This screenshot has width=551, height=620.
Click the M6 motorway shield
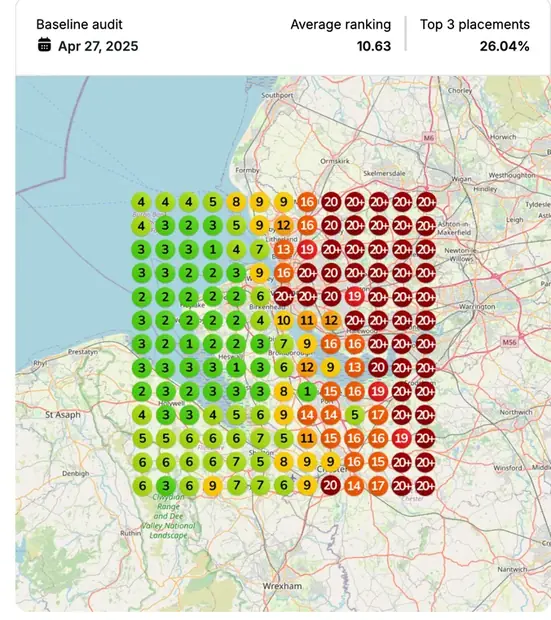pos(429,138)
